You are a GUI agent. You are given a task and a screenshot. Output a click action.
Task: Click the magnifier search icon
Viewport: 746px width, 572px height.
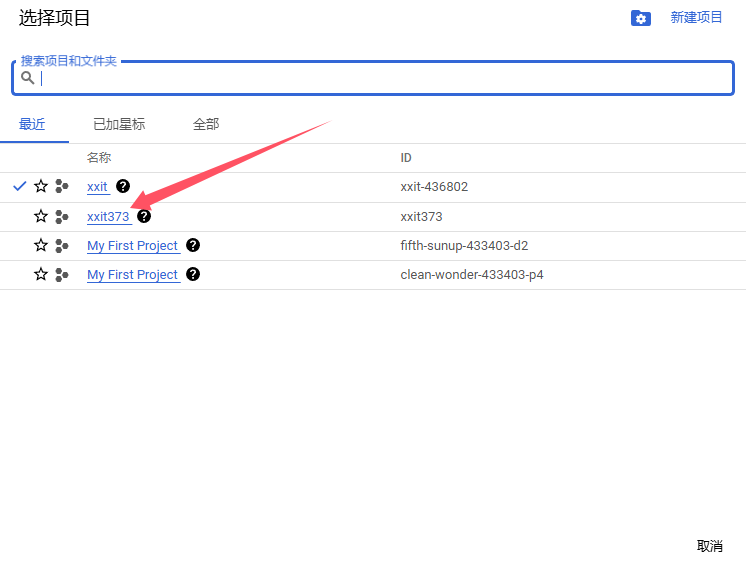(x=28, y=78)
